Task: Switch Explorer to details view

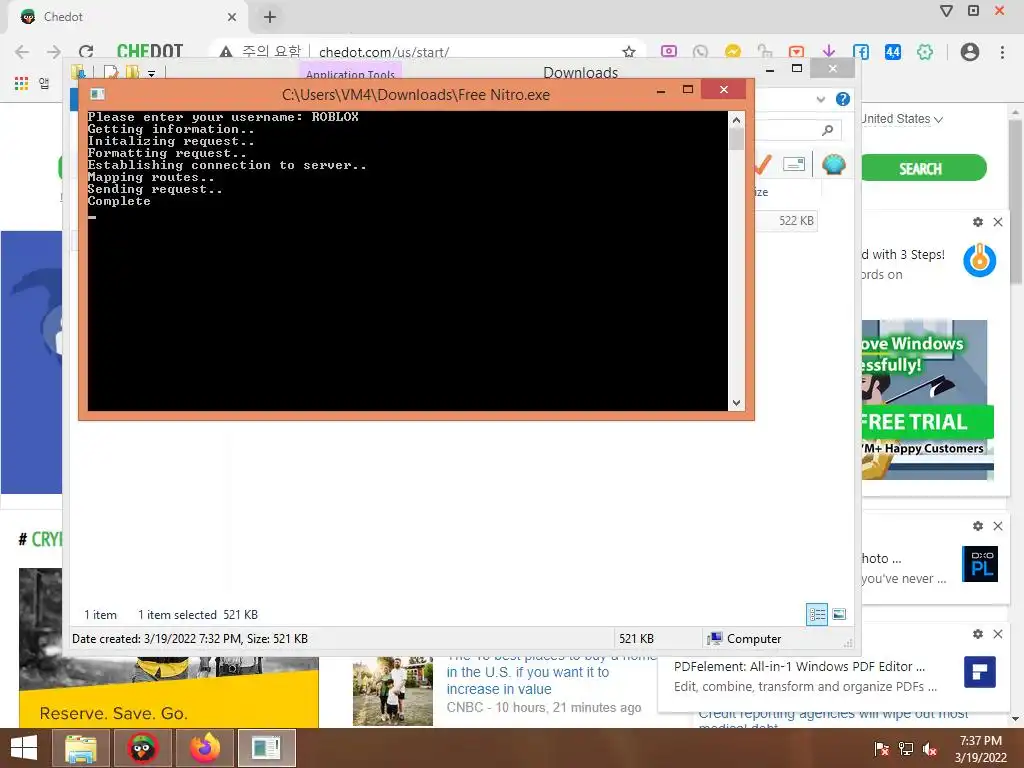Action: [817, 615]
